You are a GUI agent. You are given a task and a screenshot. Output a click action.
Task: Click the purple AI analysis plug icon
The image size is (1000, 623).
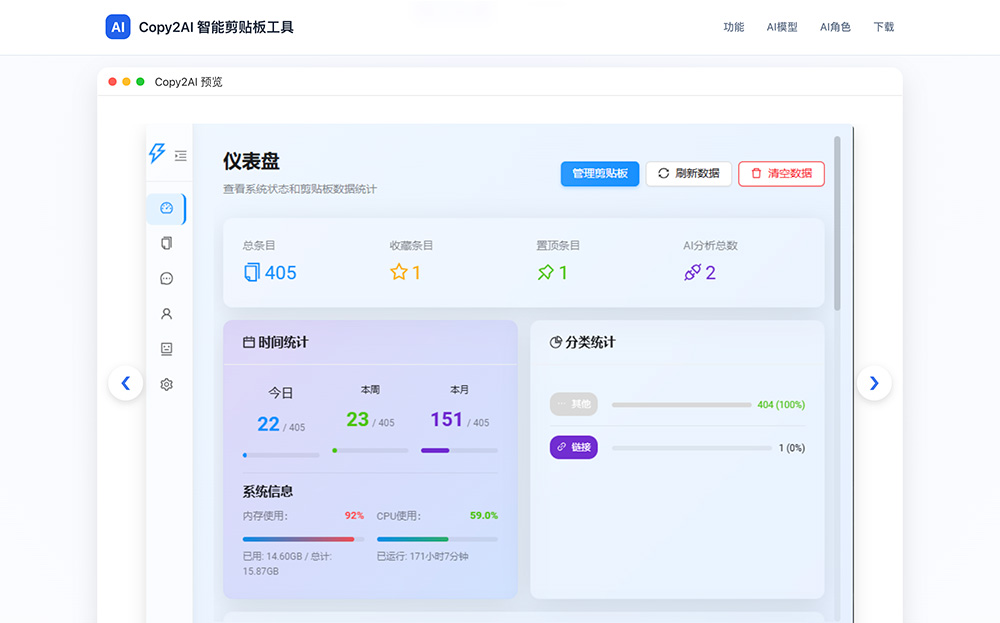tap(693, 273)
